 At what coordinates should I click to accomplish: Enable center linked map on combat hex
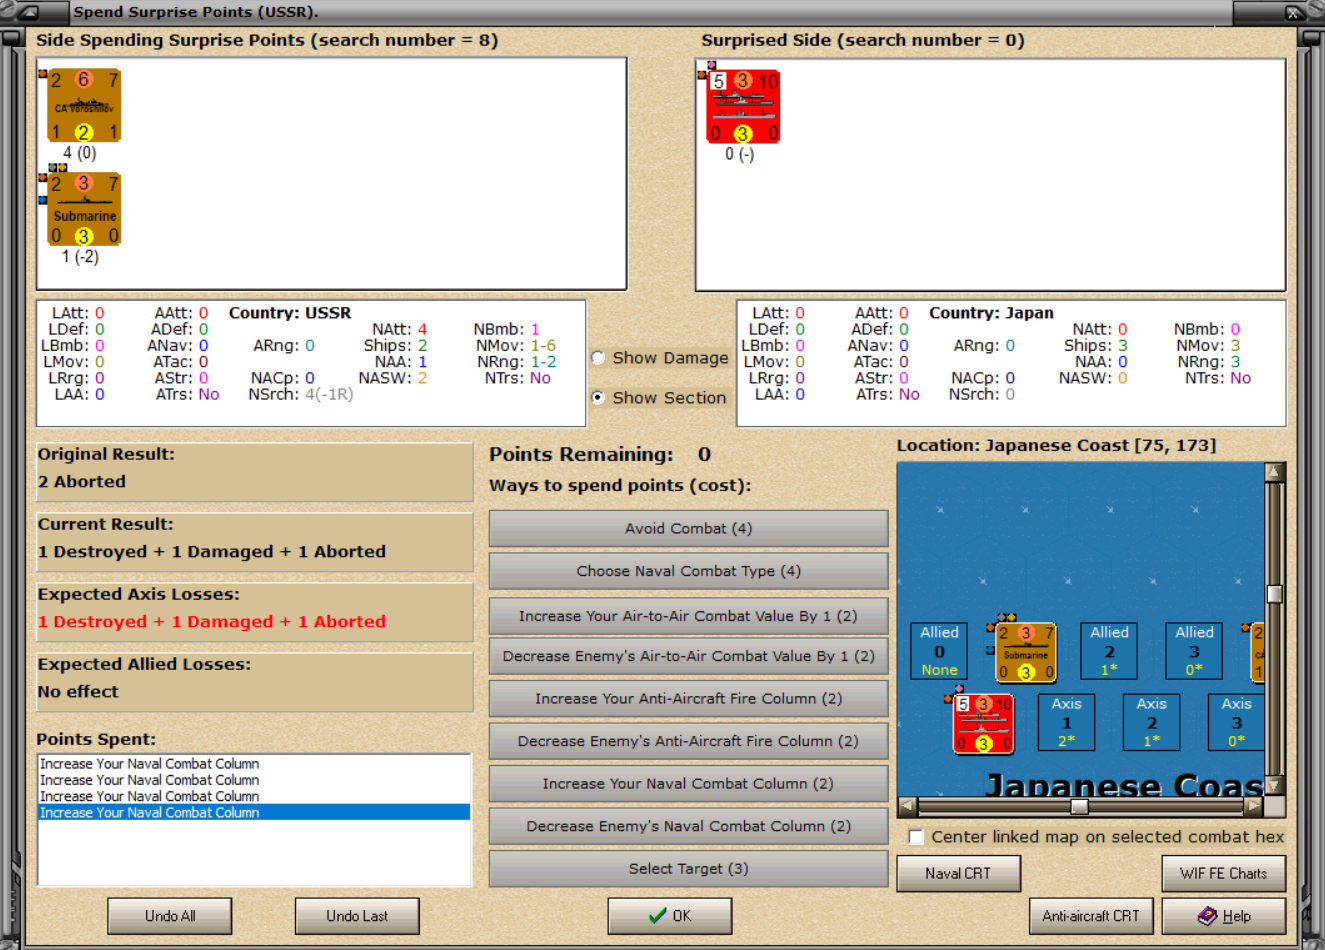[x=915, y=836]
